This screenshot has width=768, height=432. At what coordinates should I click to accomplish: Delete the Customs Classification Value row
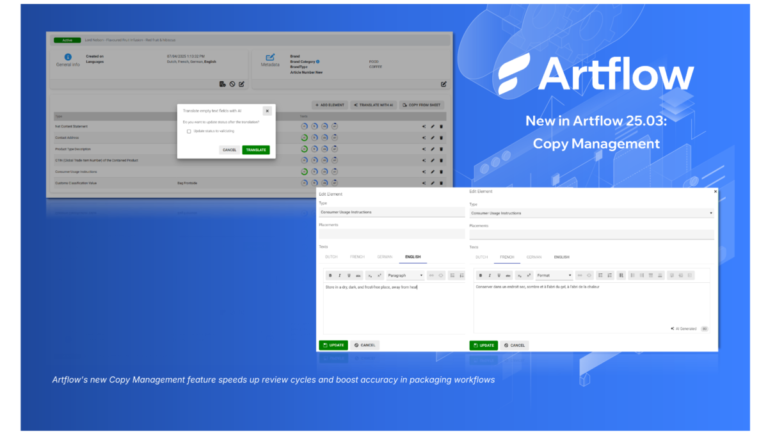tap(441, 183)
